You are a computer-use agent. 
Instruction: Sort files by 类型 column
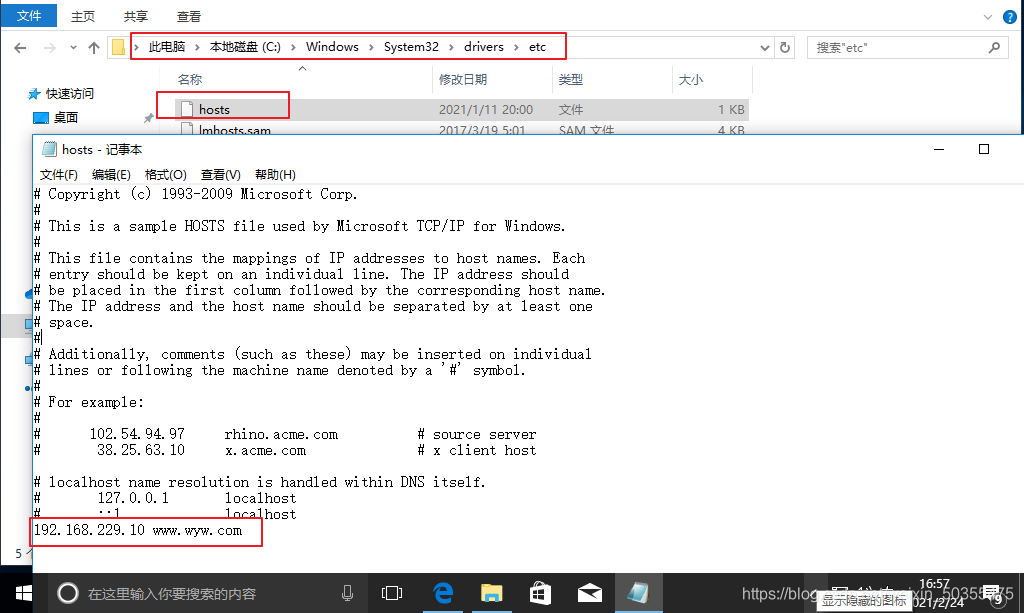coord(571,80)
